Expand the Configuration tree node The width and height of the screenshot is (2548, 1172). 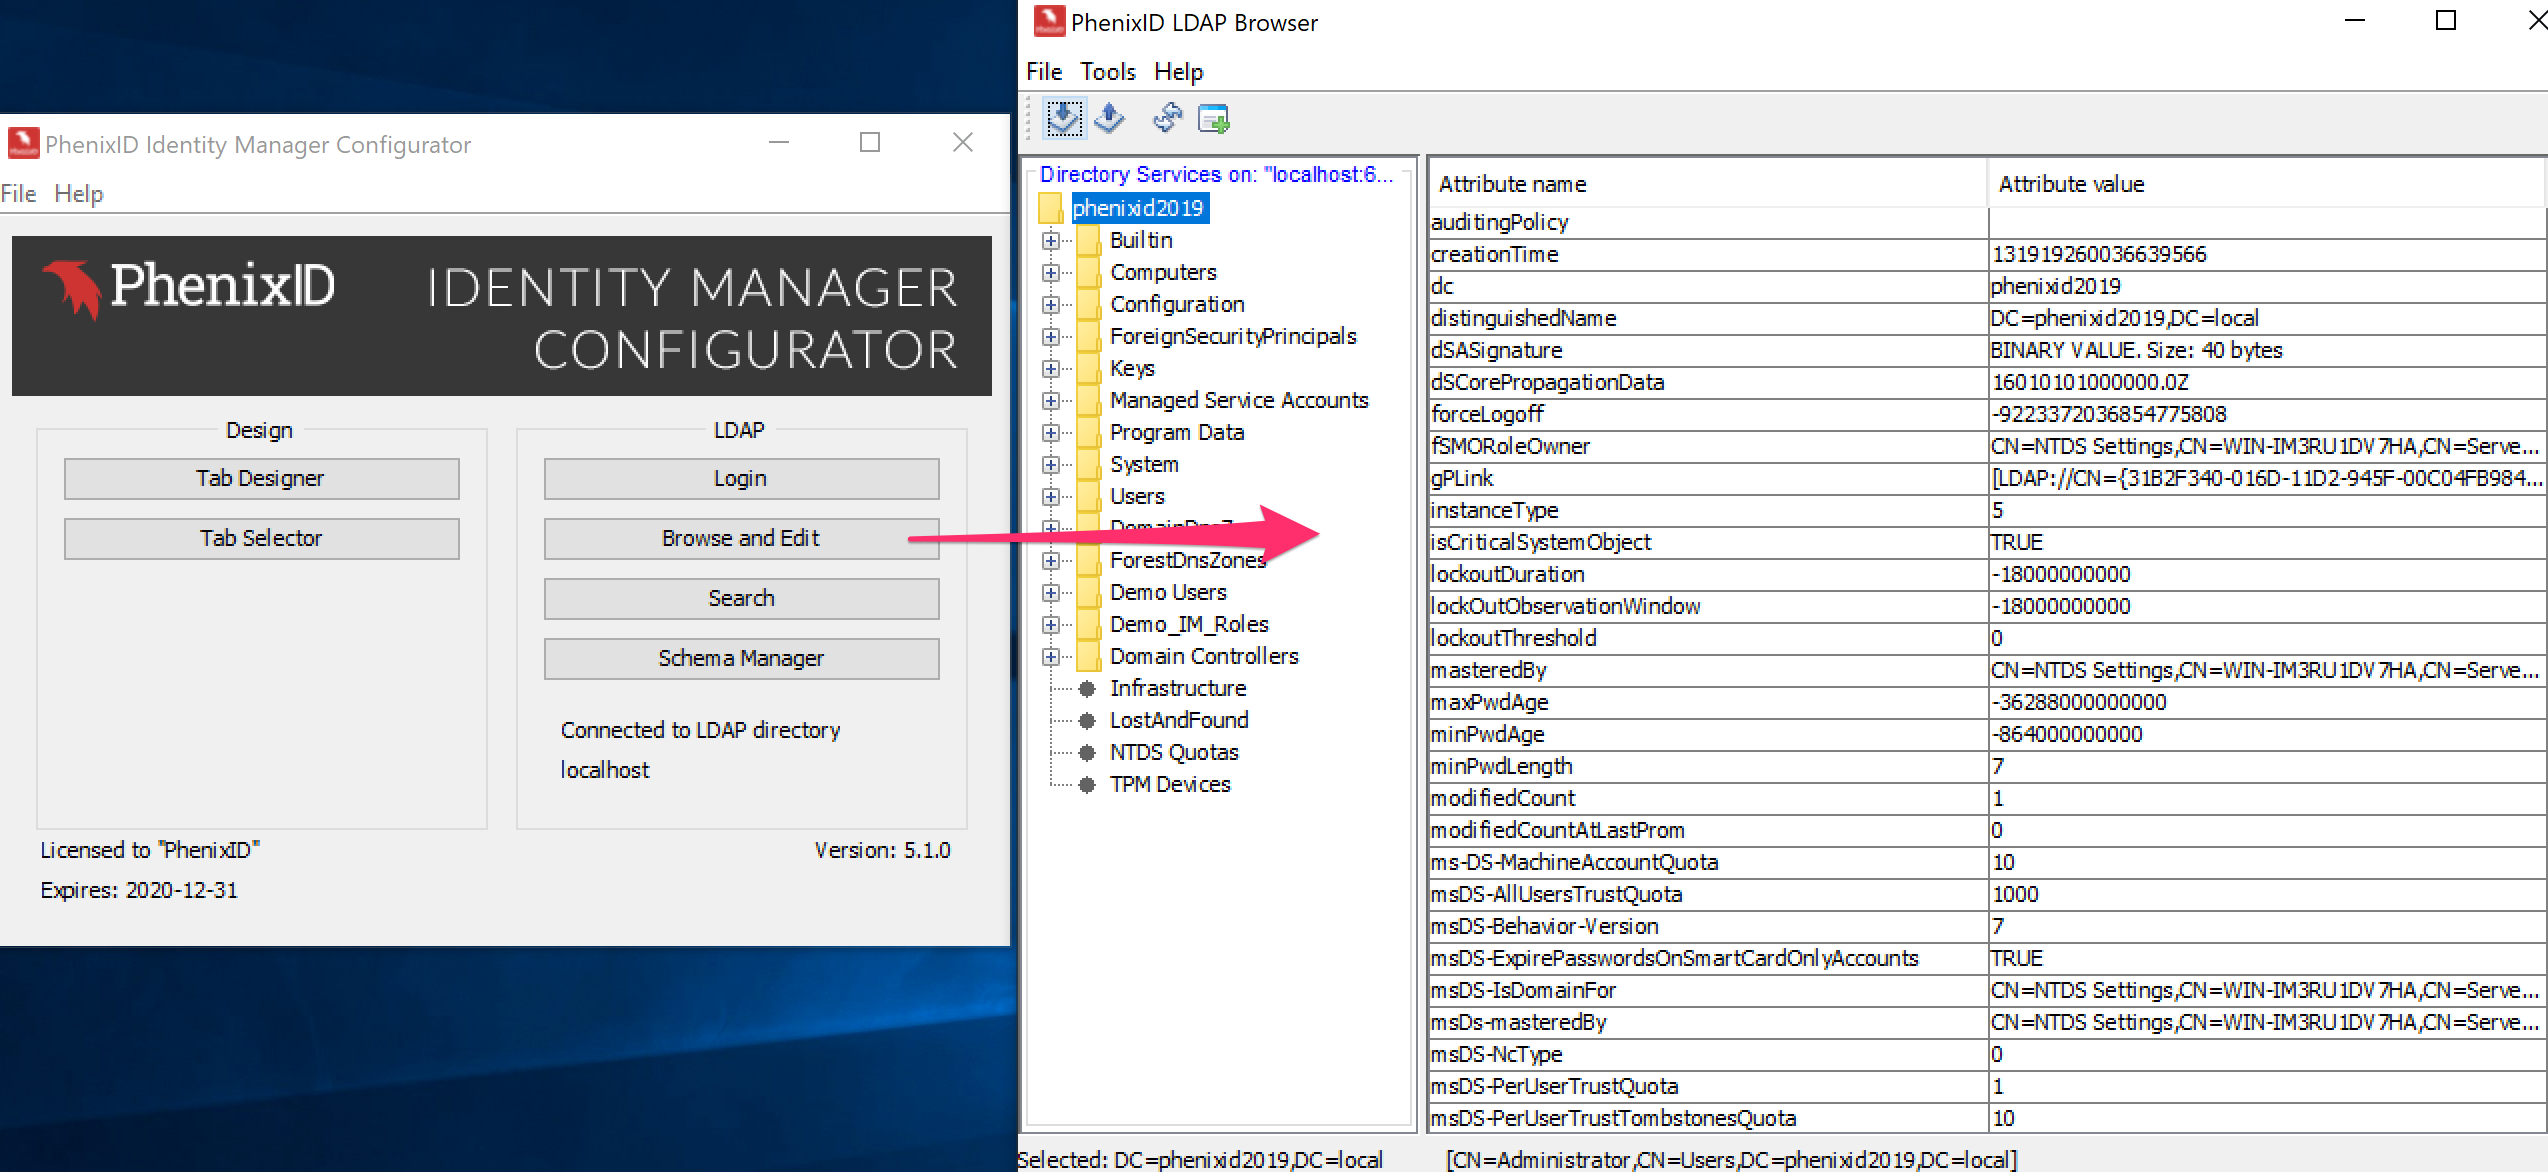pyautogui.click(x=1050, y=304)
